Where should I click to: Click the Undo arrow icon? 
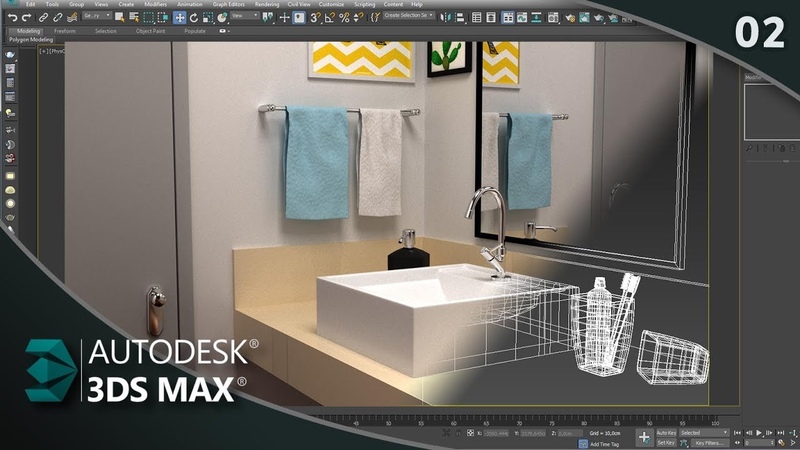(12, 18)
